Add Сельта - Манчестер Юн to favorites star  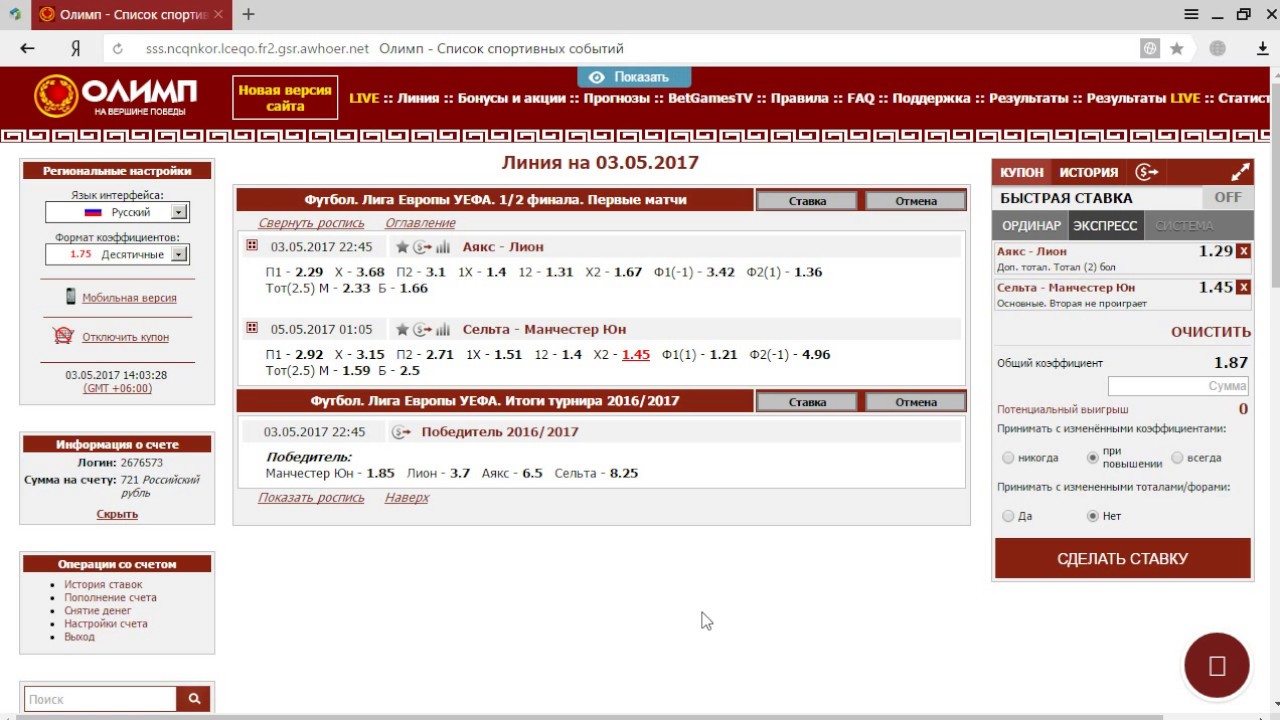point(402,329)
